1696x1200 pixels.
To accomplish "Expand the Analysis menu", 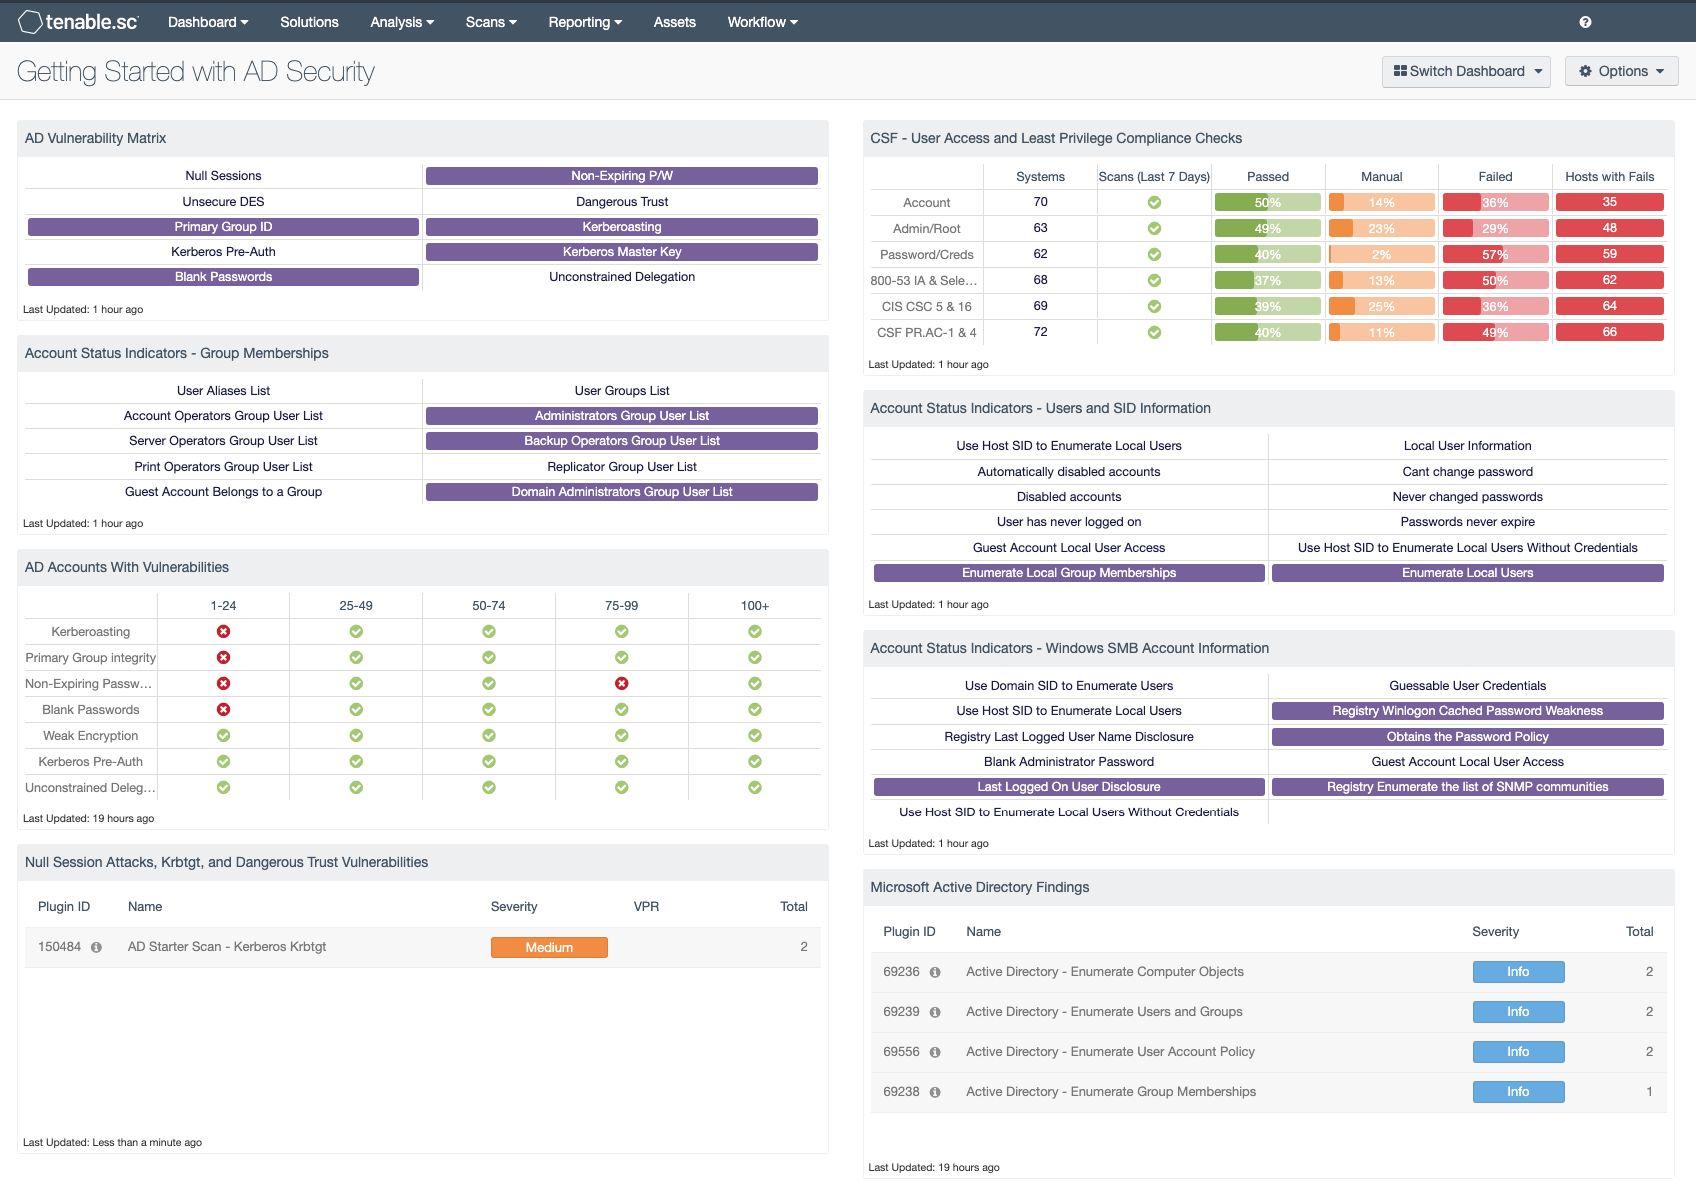I will [x=402, y=22].
